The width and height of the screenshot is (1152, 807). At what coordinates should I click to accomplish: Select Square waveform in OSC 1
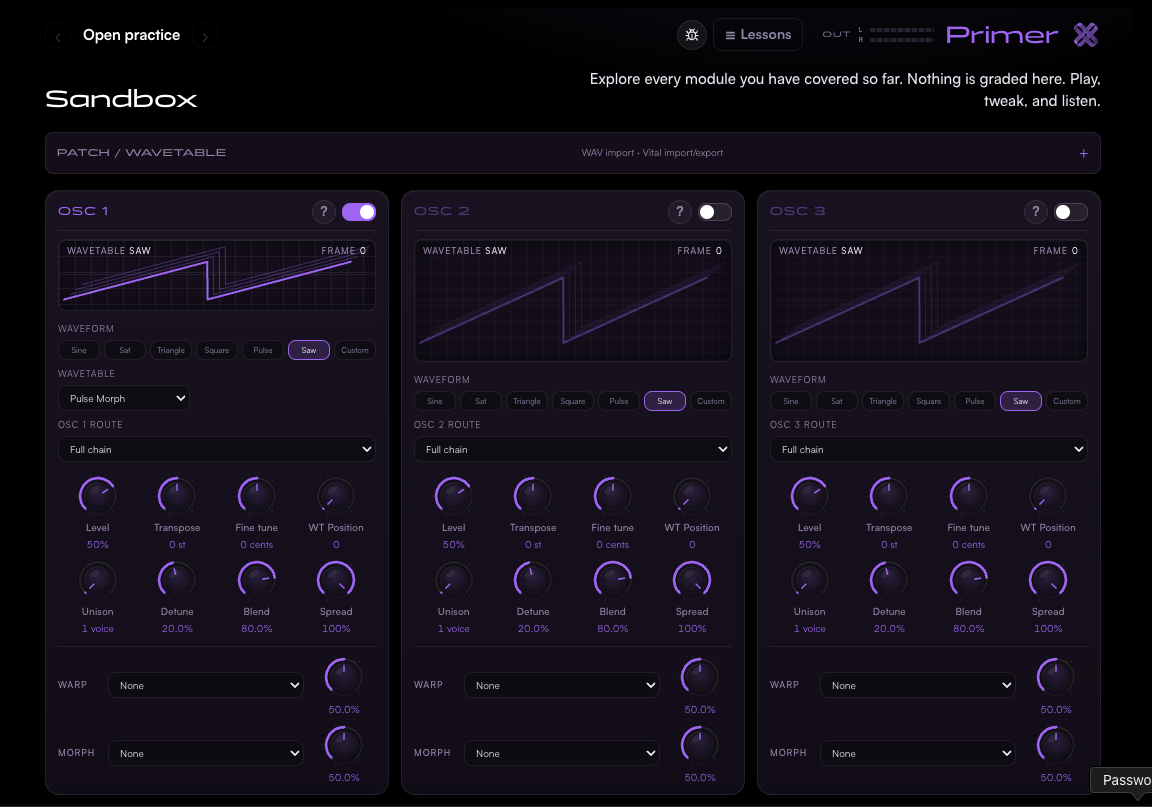[217, 350]
